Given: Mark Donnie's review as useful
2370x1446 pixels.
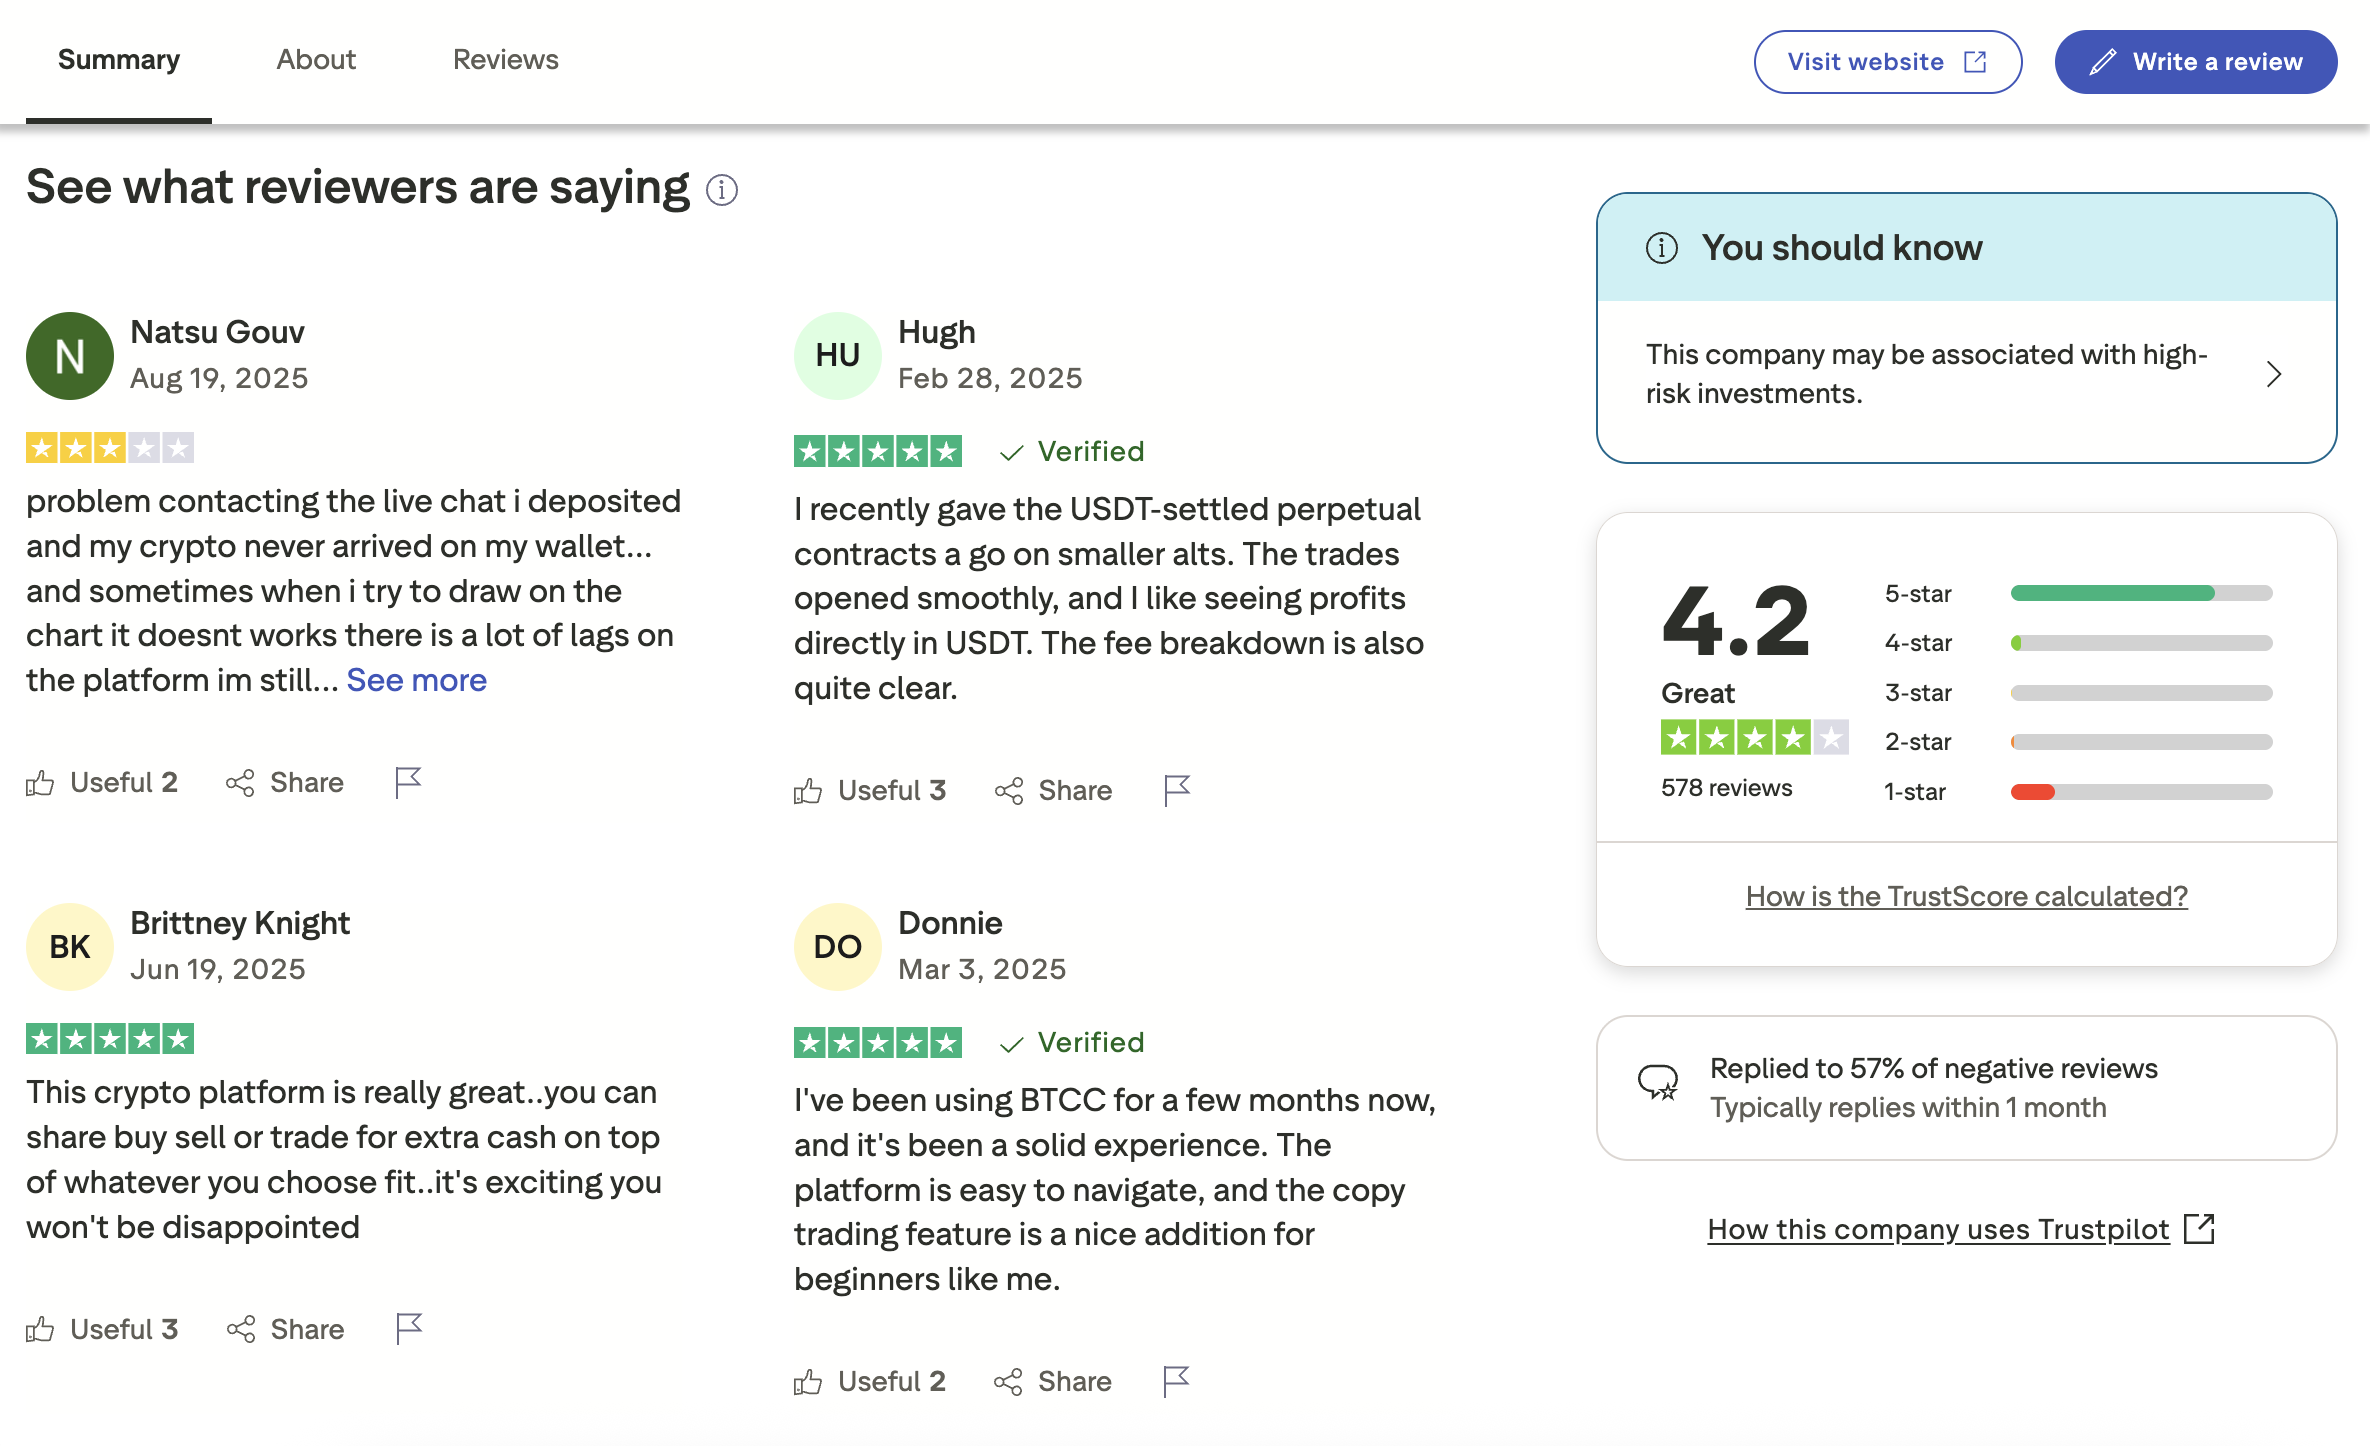Looking at the screenshot, I should [x=870, y=1381].
